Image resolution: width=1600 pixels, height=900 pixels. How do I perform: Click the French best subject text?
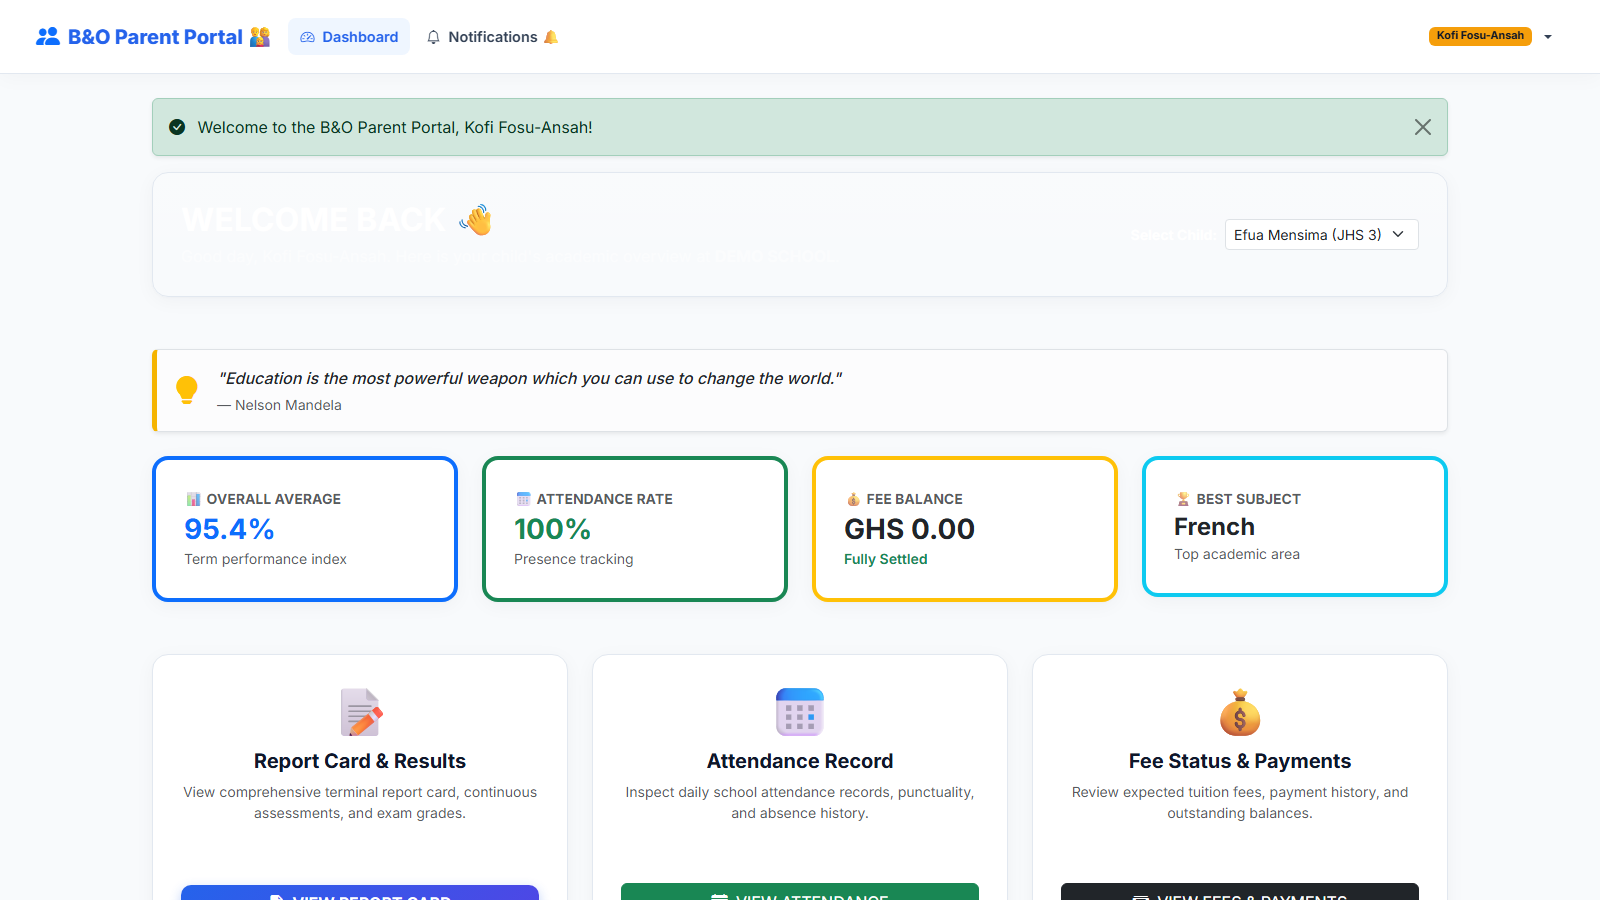click(x=1214, y=527)
